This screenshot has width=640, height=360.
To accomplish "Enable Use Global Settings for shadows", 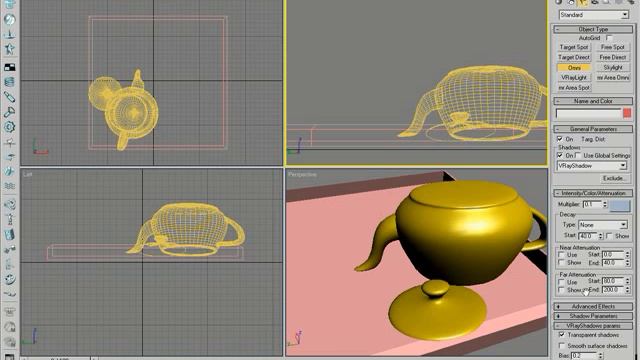I will pyautogui.click(x=578, y=156).
